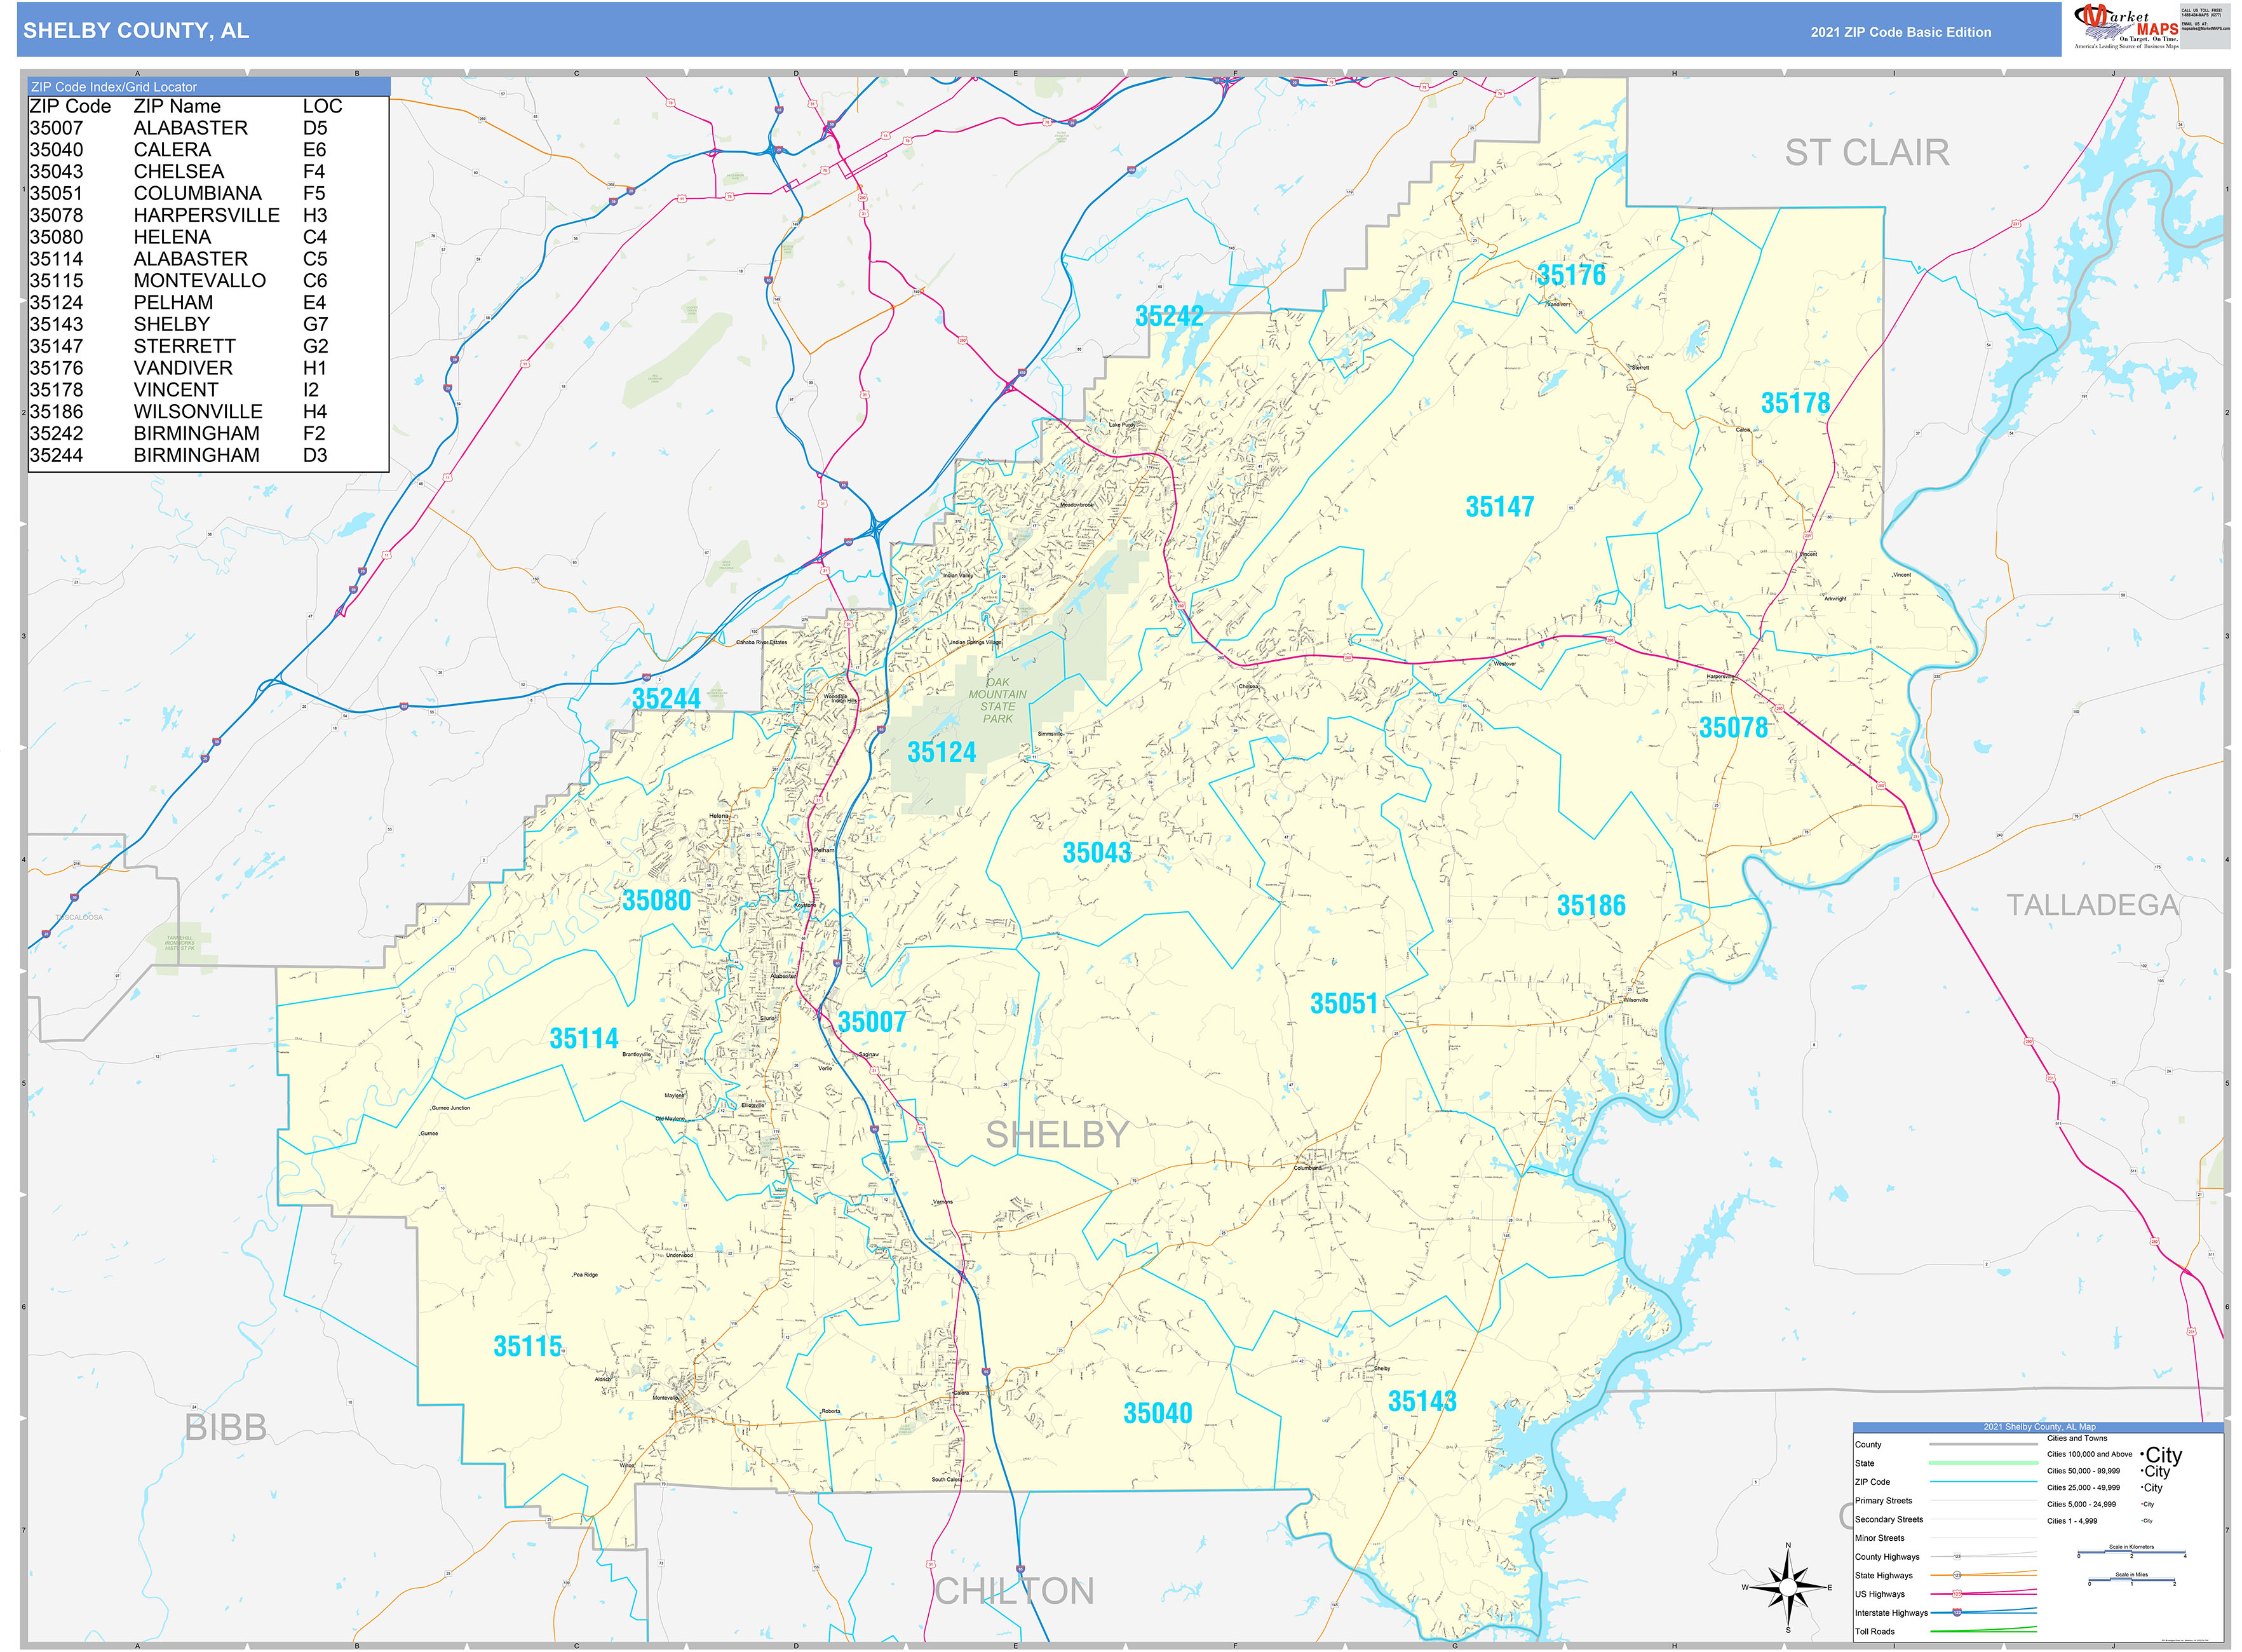Click the compass rose near the legend

(x=1788, y=1587)
